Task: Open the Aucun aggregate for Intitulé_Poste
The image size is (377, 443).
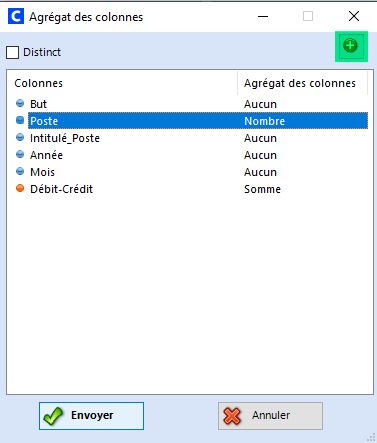Action: tap(260, 138)
